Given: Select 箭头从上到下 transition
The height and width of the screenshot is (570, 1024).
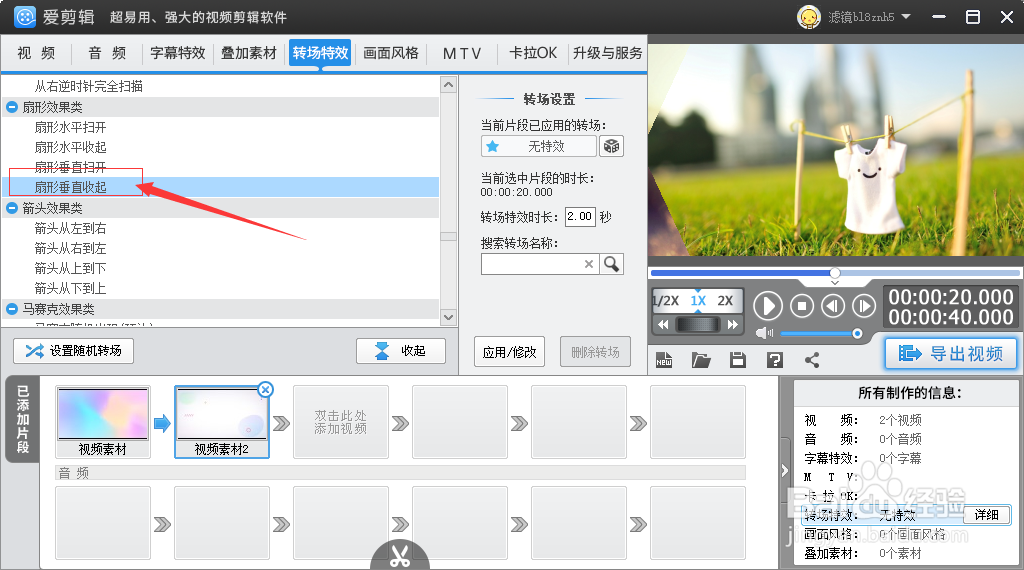Looking at the screenshot, I should tap(71, 268).
